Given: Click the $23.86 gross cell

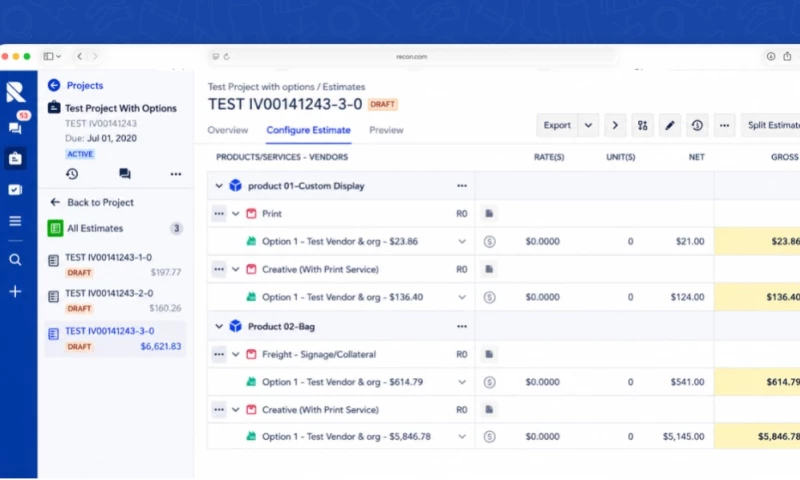Looking at the screenshot, I should (x=757, y=241).
